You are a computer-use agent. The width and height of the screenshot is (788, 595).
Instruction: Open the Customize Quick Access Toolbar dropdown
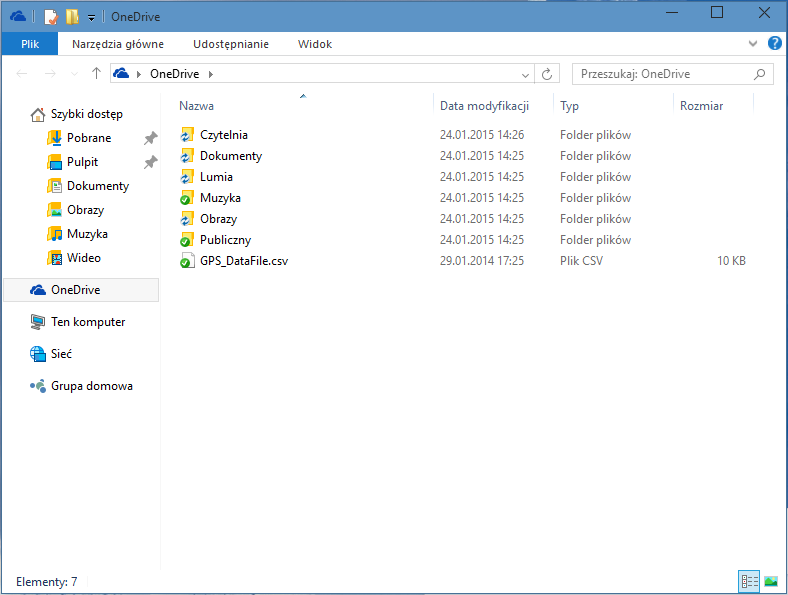tap(91, 17)
